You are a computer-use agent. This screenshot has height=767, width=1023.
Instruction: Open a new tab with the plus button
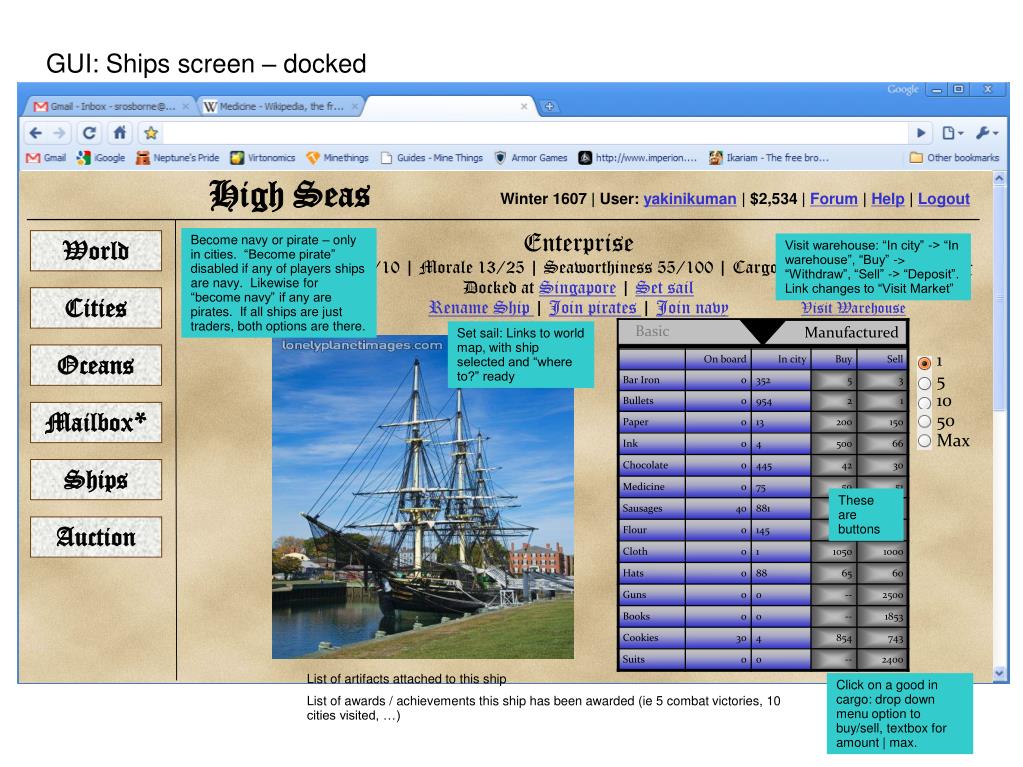point(549,106)
